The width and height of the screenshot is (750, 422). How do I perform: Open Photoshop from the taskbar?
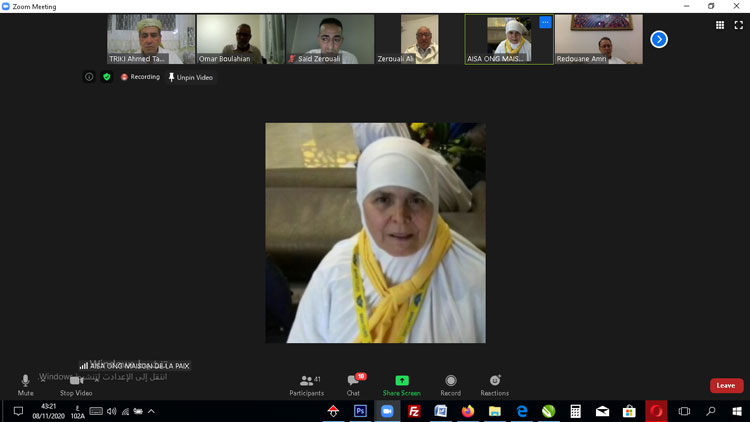tap(360, 411)
